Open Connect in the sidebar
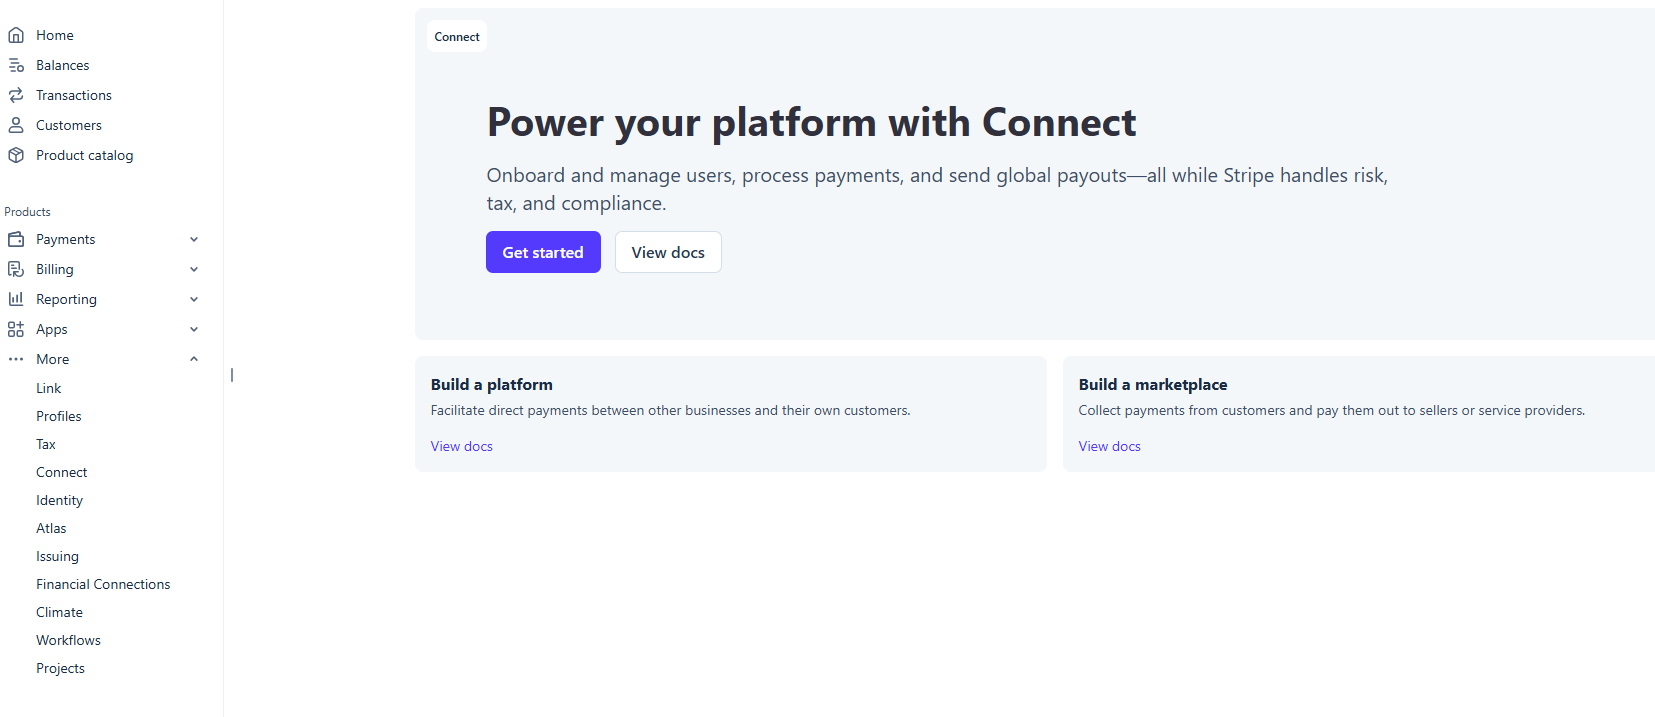Image resolution: width=1655 pixels, height=717 pixels. 62,472
